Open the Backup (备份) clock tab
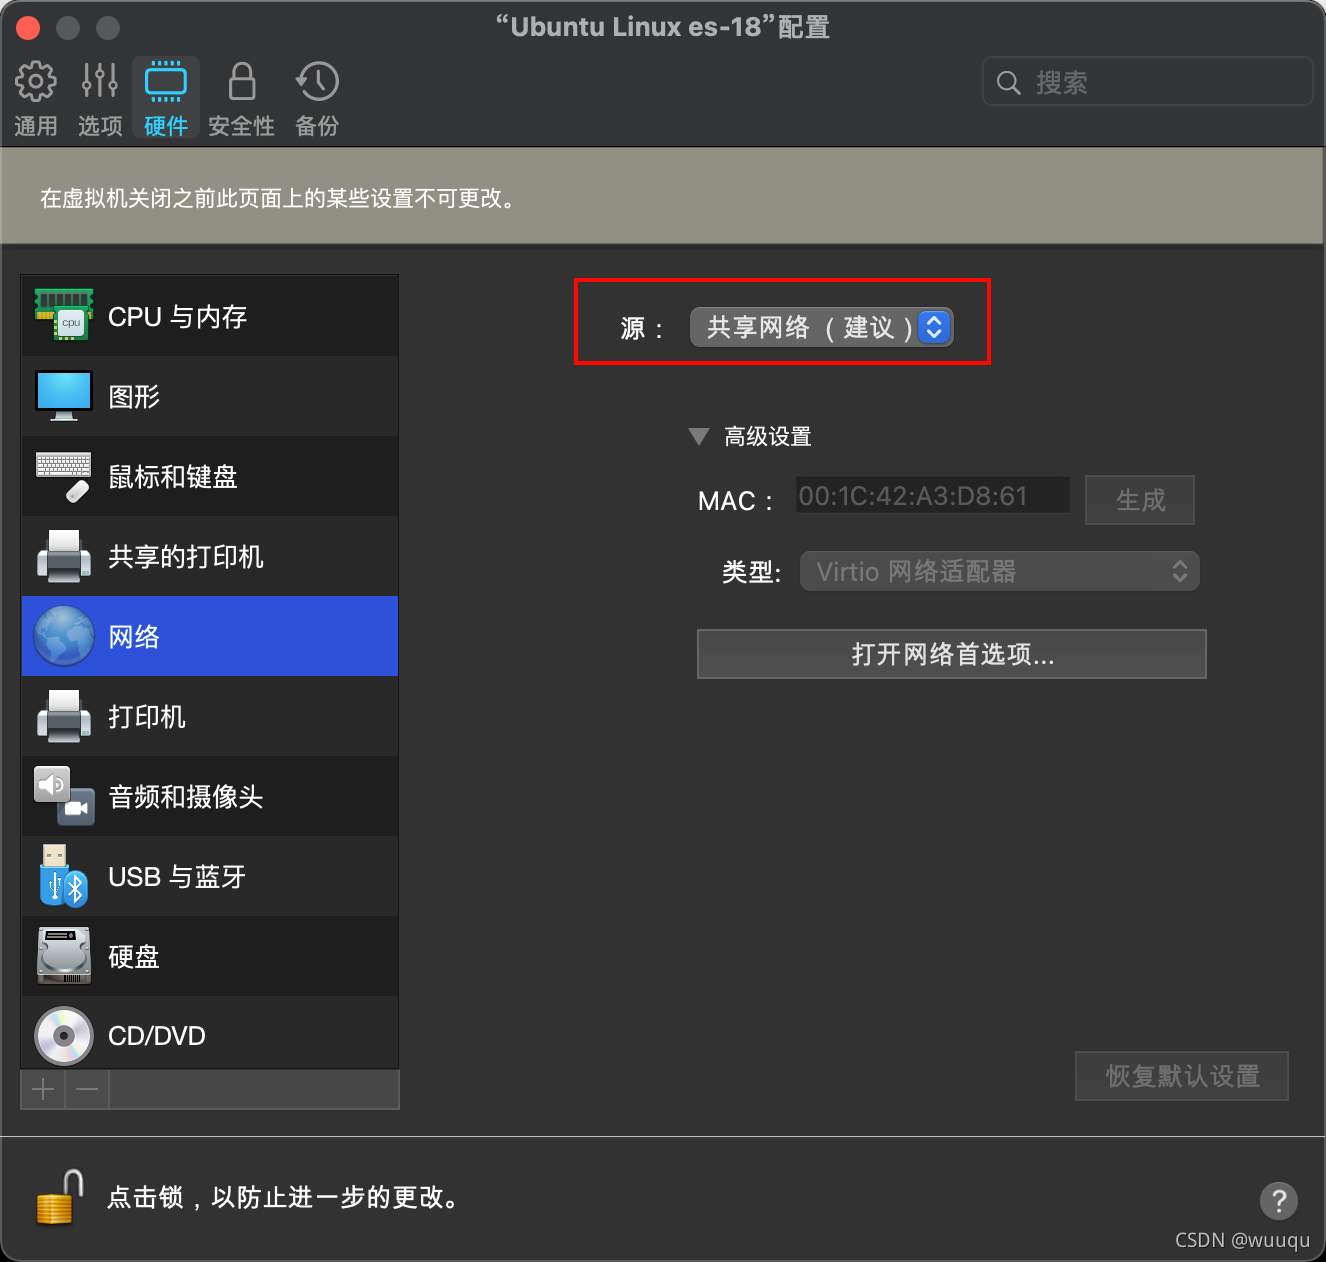This screenshot has width=1326, height=1262. tap(317, 98)
